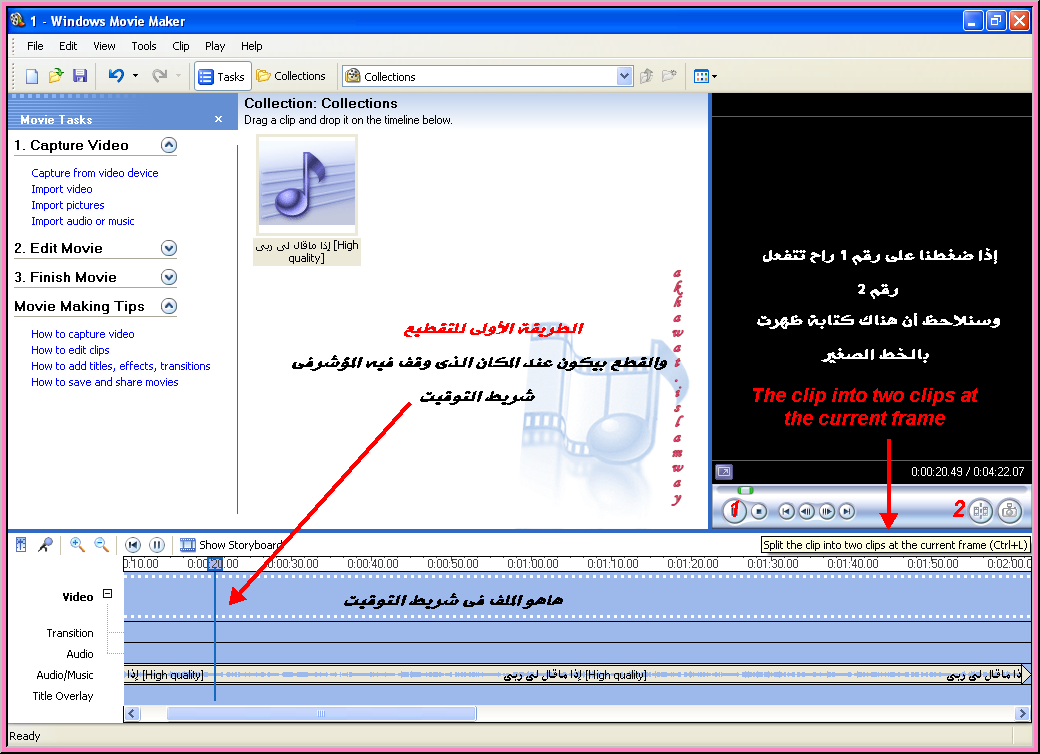The image size is (1040, 754).
Task: Select the audio clip thumbnail in Collections
Action: coord(306,184)
